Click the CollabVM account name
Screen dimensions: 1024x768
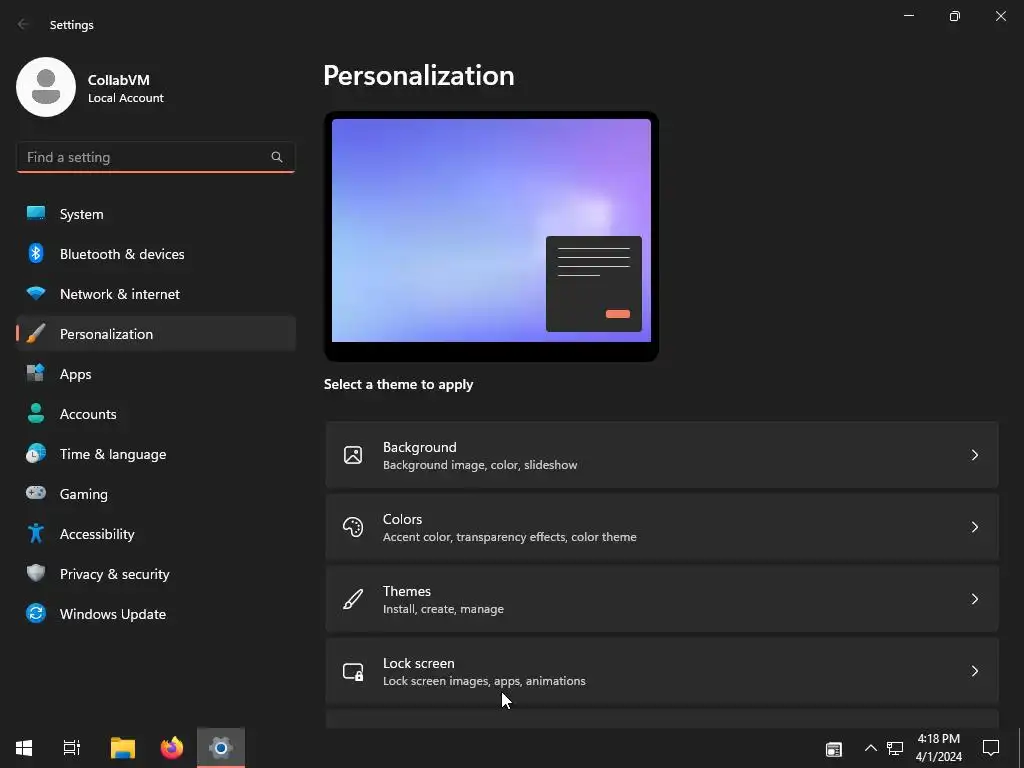[x=119, y=80]
